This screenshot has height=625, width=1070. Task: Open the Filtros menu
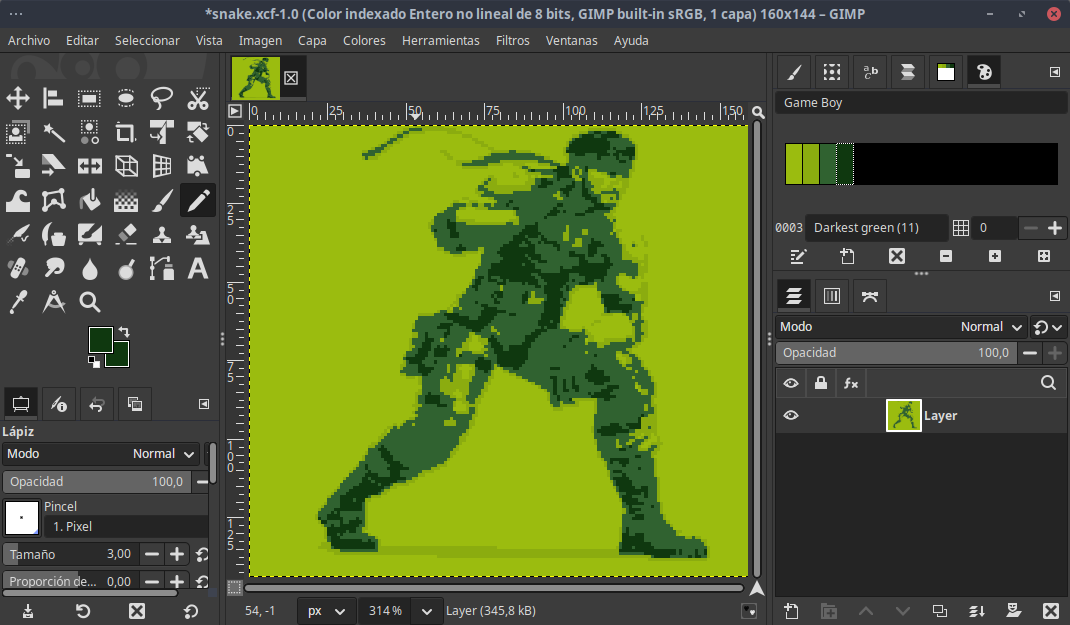[512, 40]
